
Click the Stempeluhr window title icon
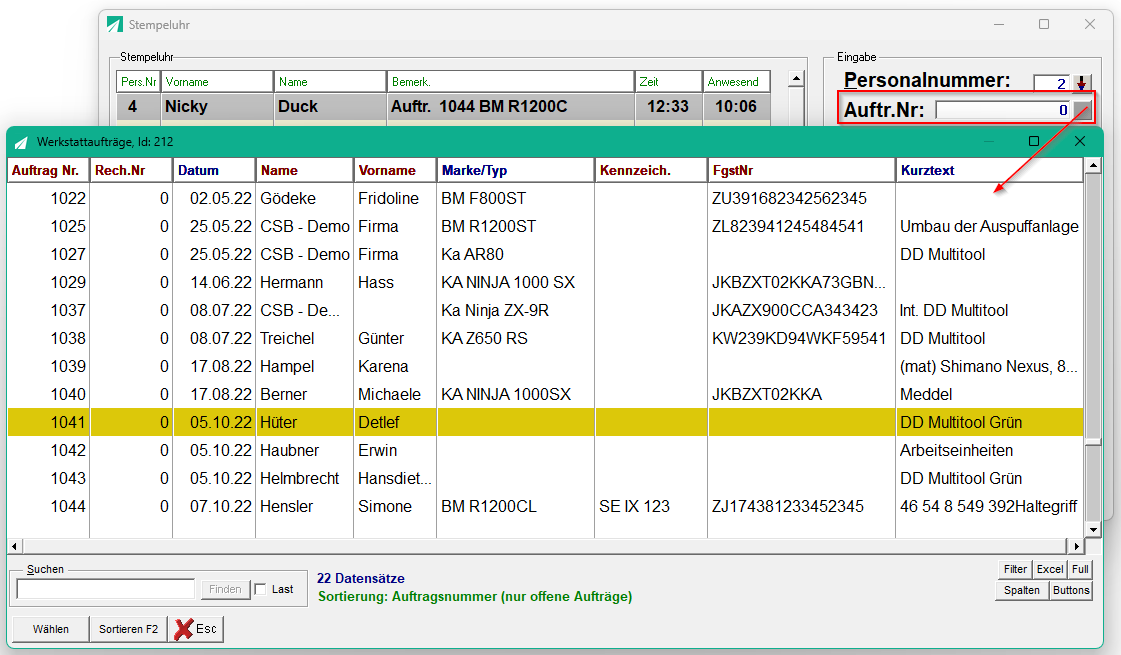pos(114,24)
